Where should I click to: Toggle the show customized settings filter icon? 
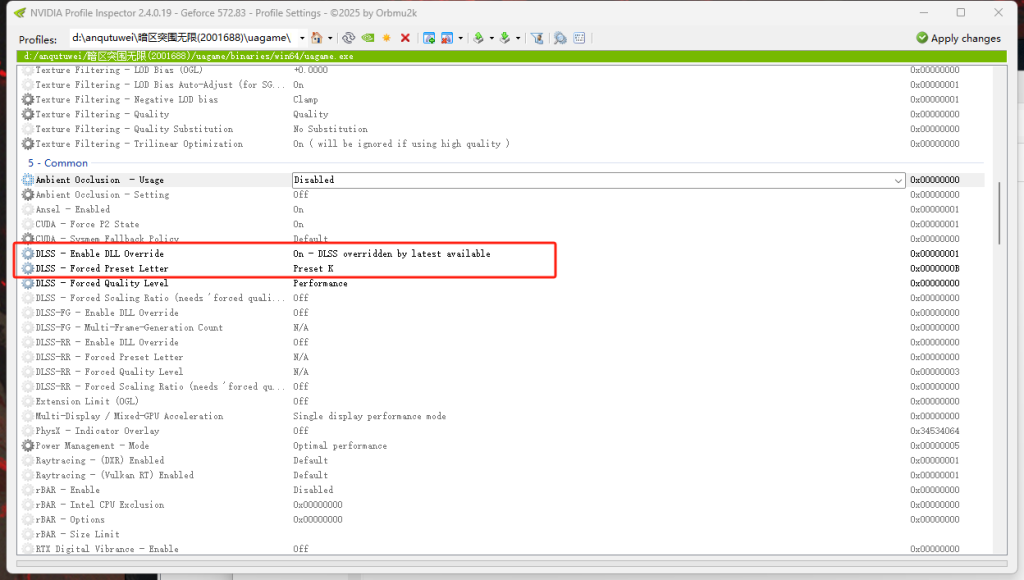pos(537,38)
